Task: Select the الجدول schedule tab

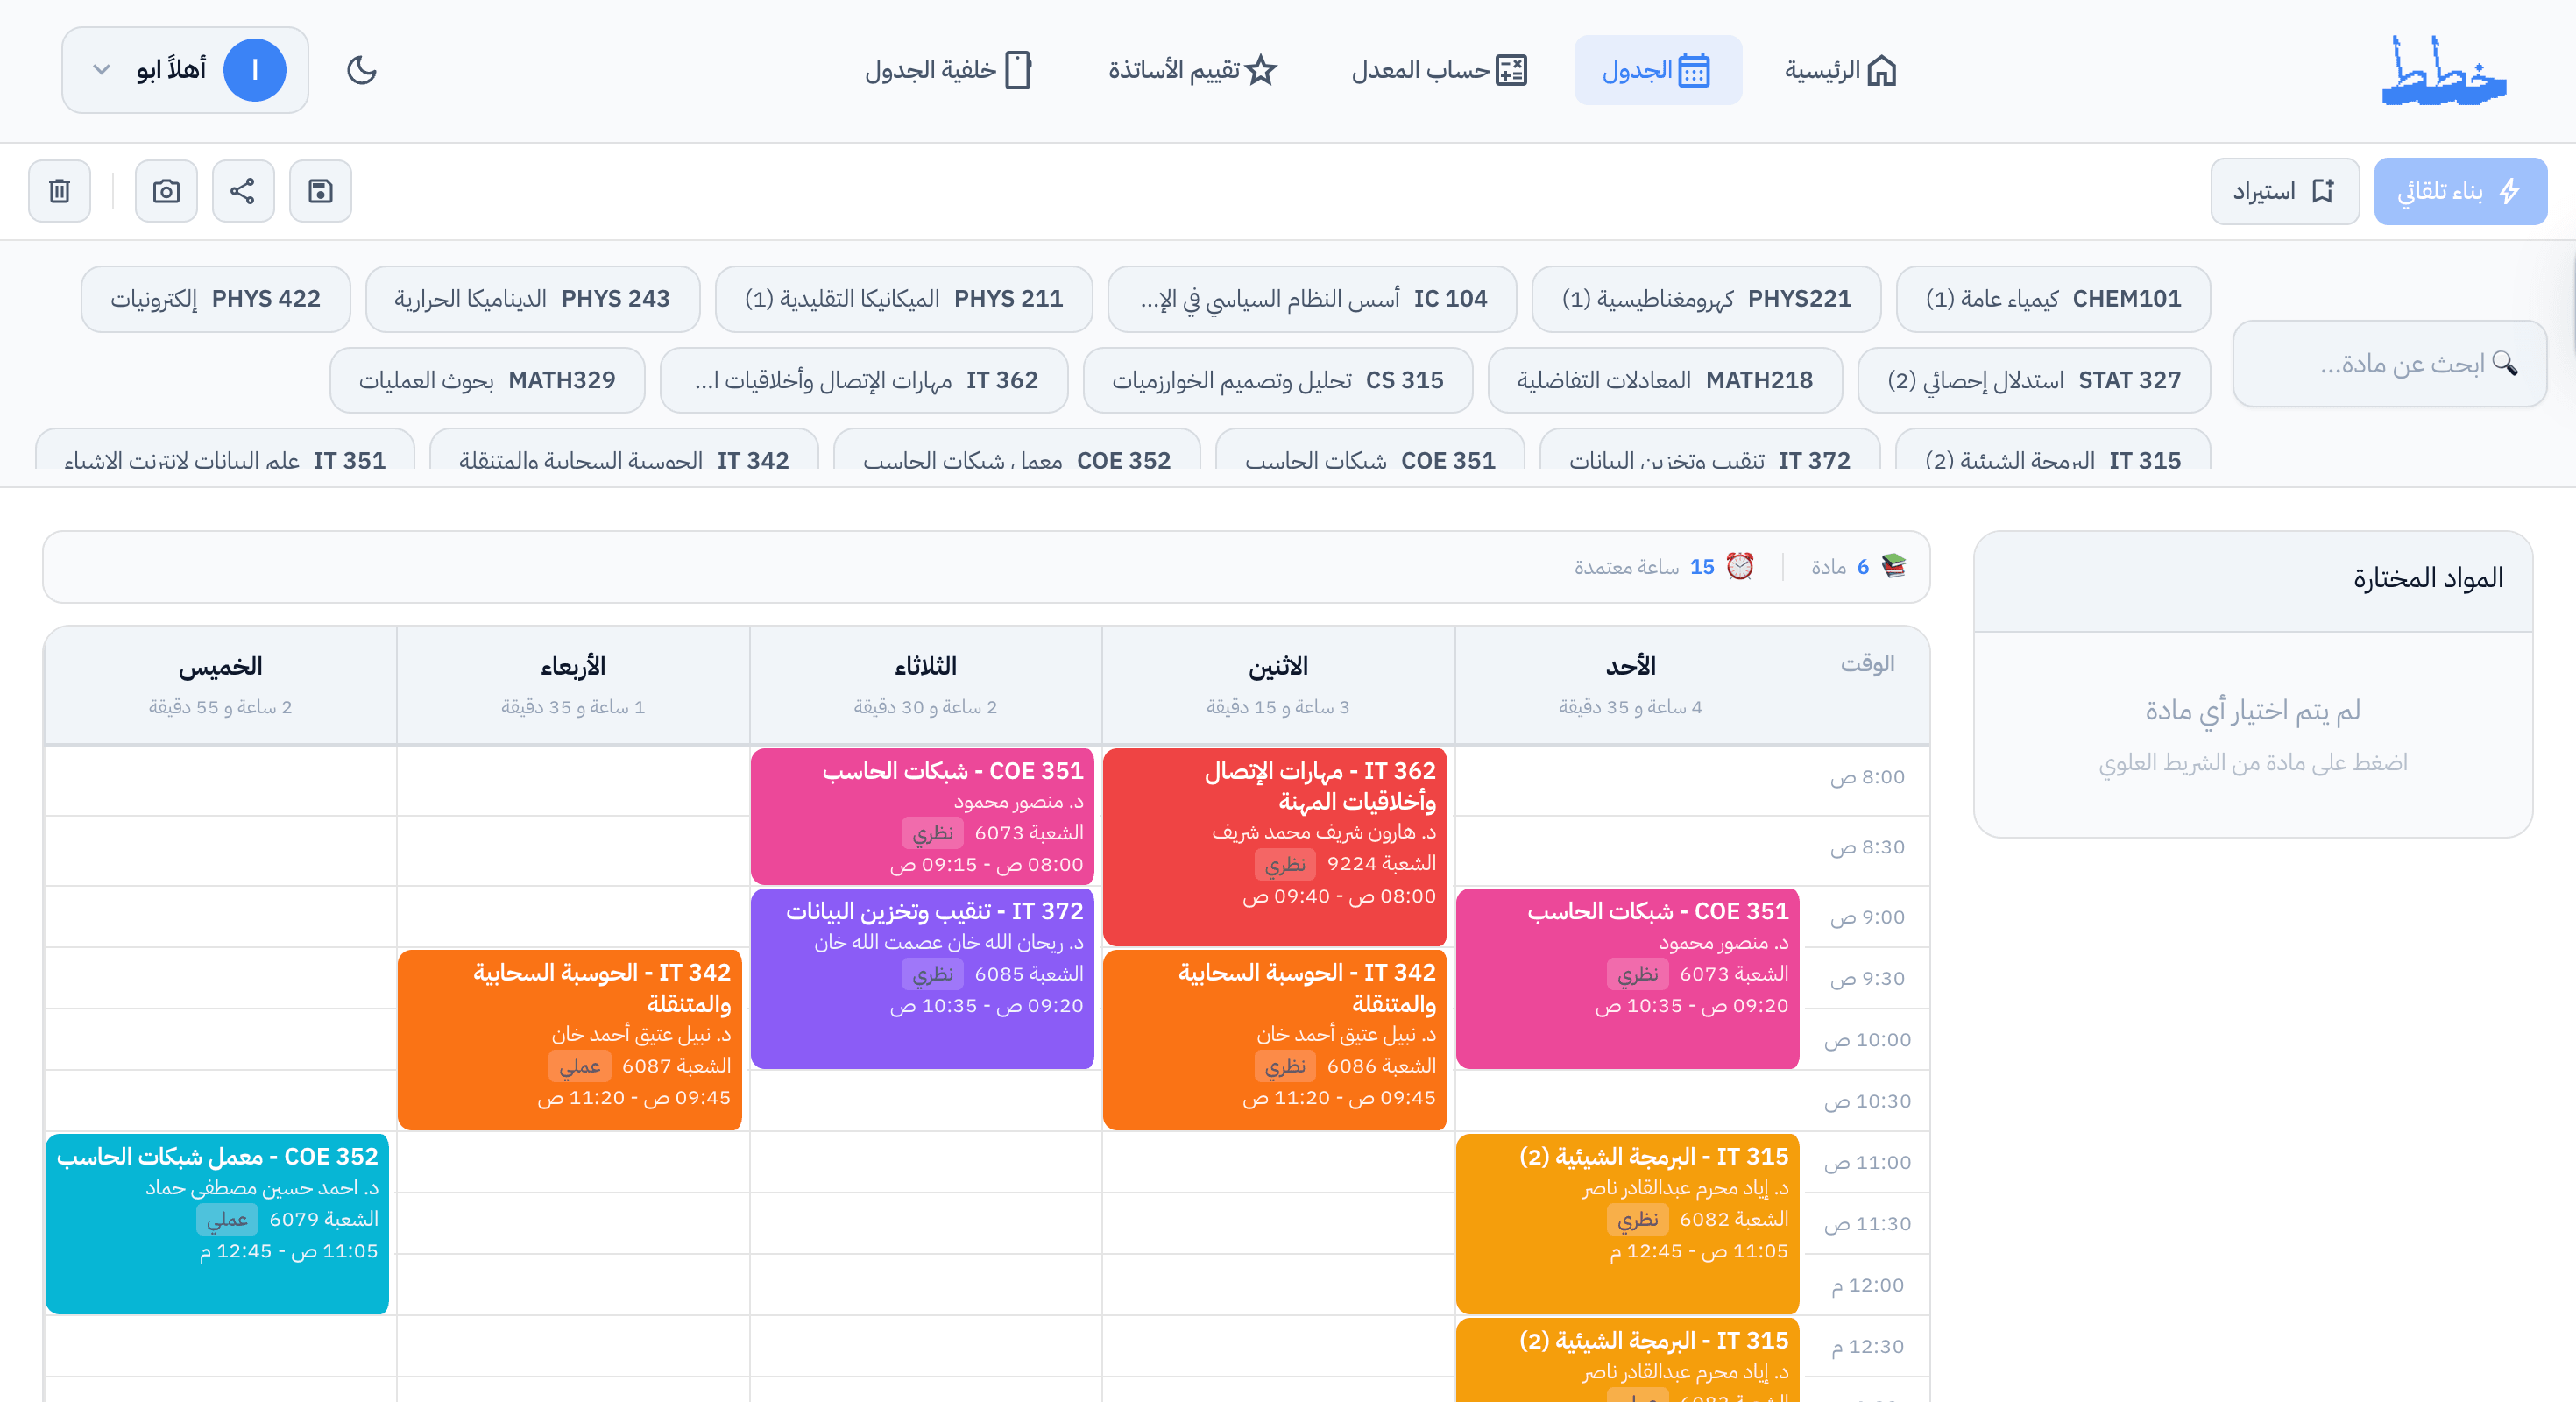Action: [1657, 70]
